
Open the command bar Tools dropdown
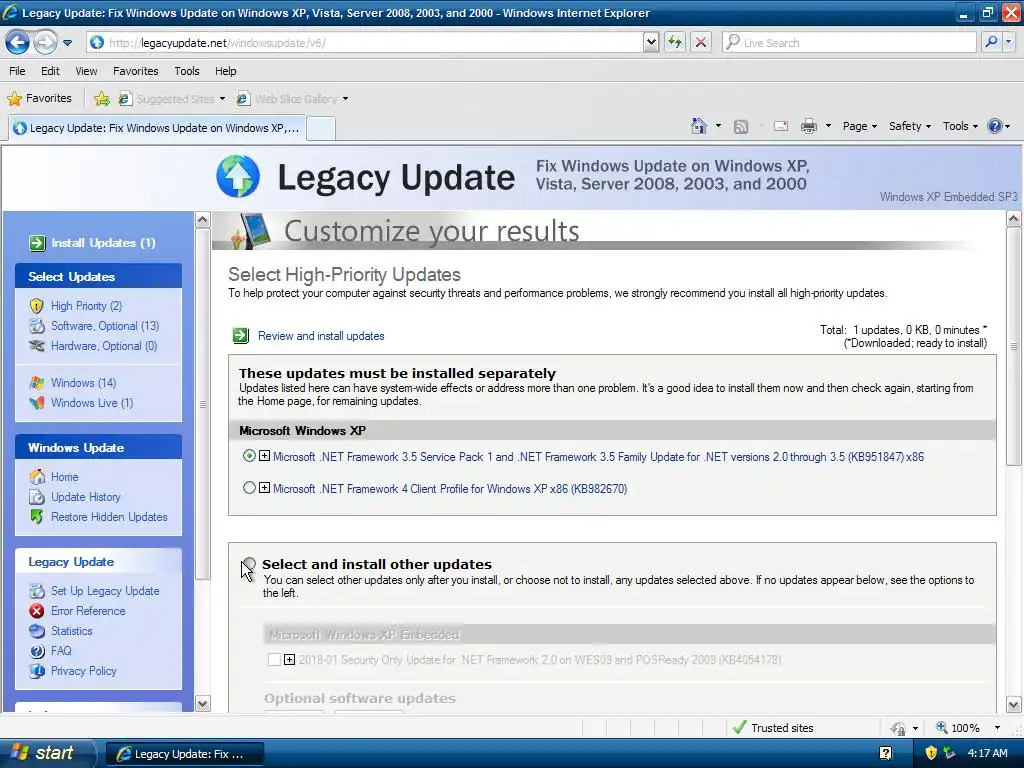[960, 126]
